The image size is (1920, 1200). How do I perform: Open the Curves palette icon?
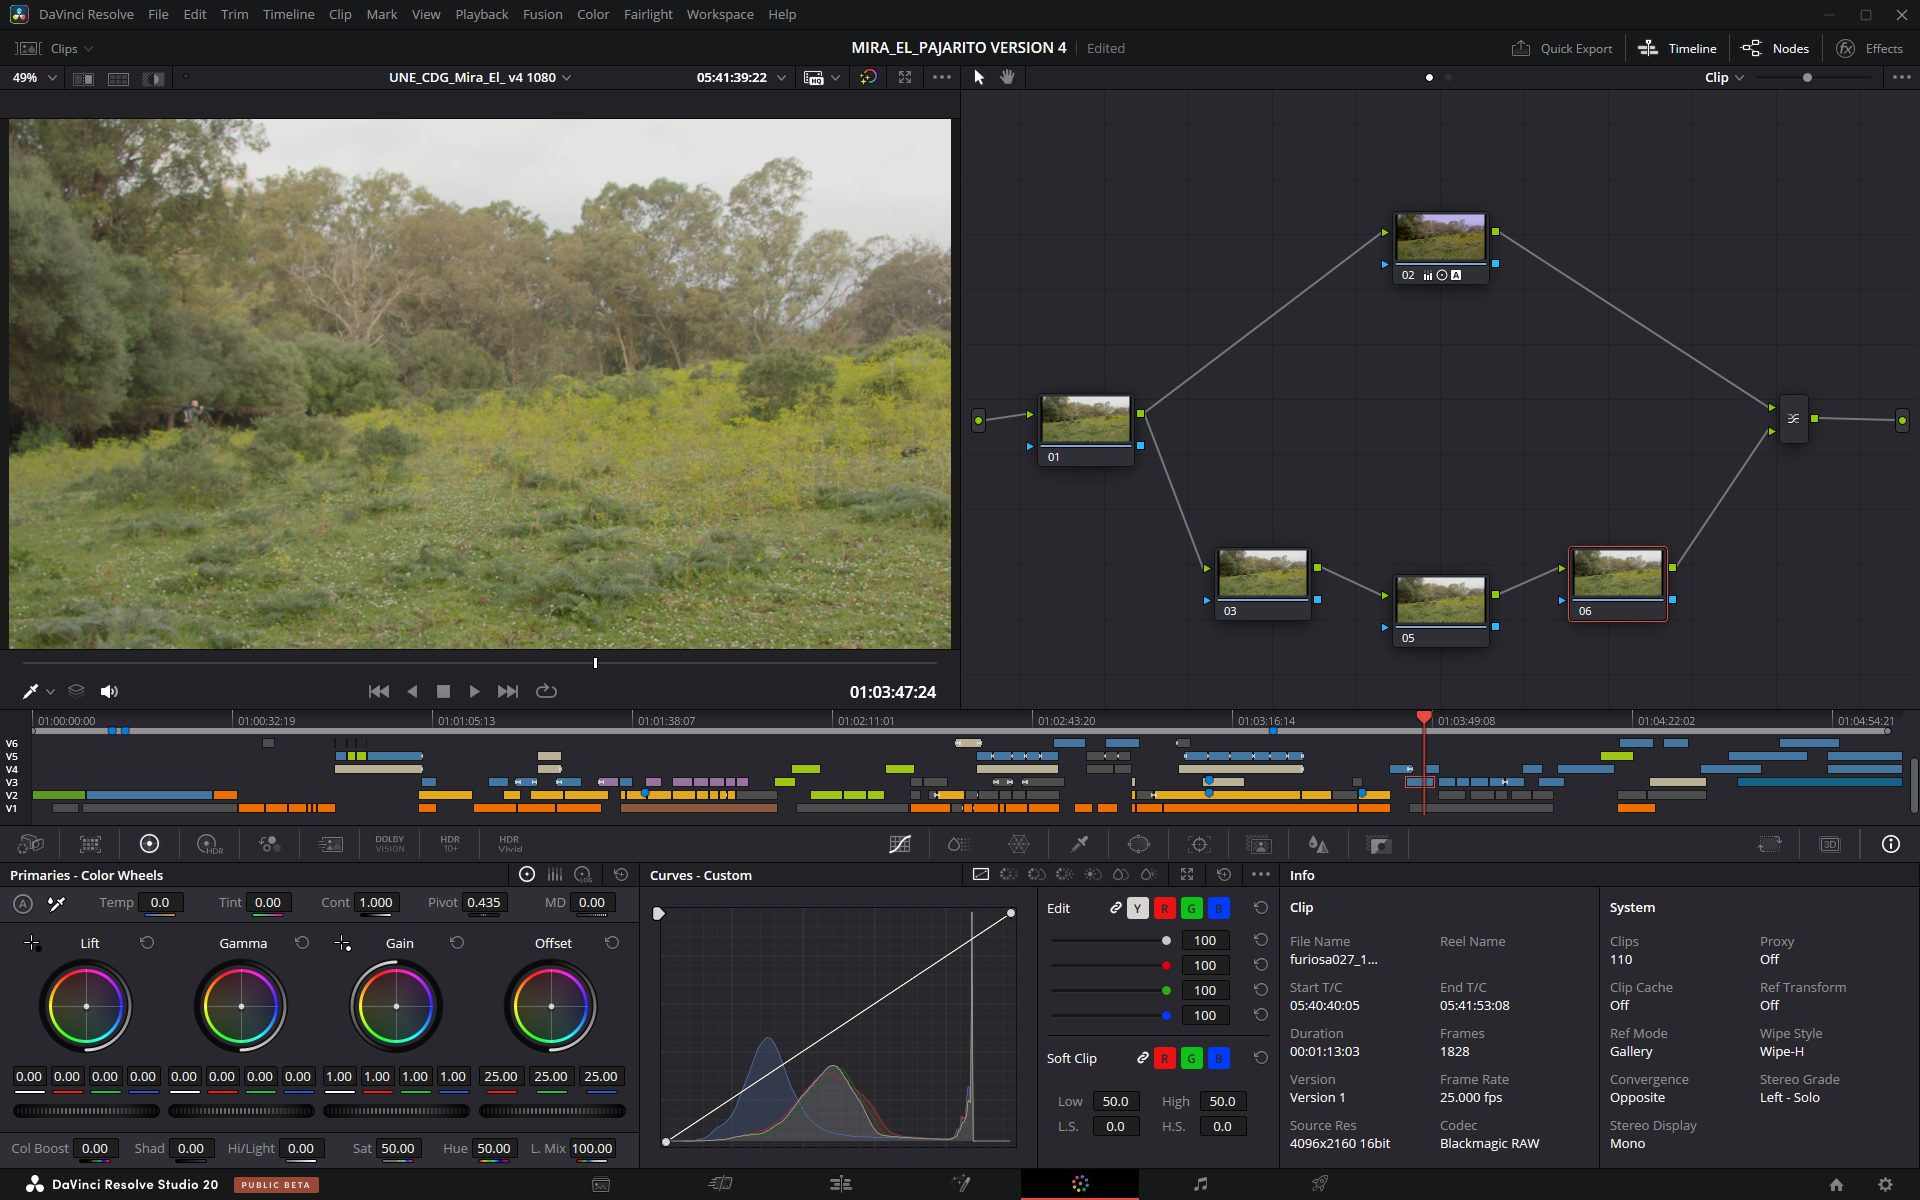point(899,844)
